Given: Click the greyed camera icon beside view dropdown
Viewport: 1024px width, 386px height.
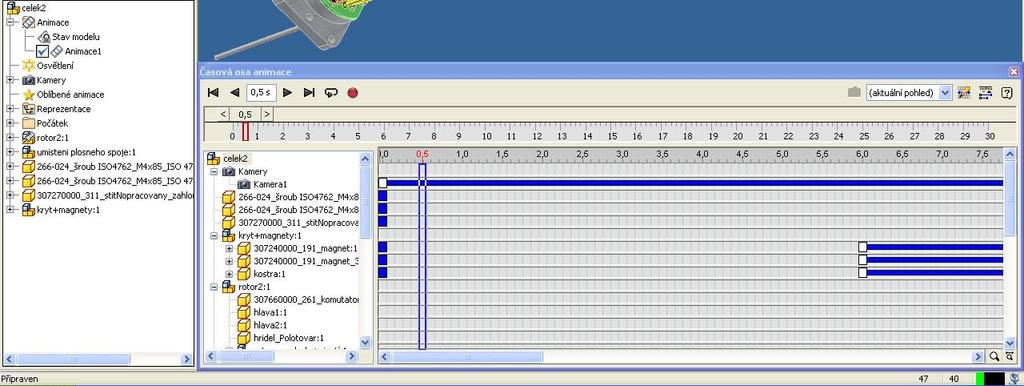Looking at the screenshot, I should pyautogui.click(x=854, y=93).
